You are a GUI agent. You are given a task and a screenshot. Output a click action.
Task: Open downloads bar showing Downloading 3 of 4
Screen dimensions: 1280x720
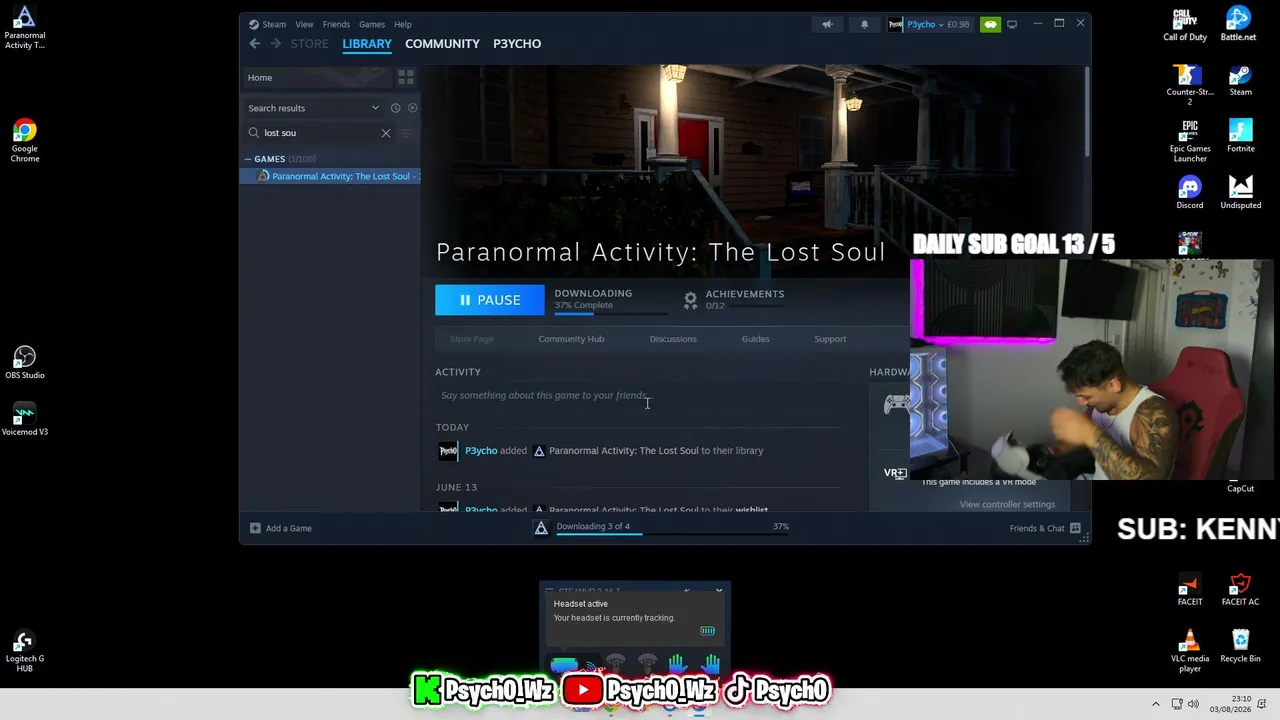point(663,527)
